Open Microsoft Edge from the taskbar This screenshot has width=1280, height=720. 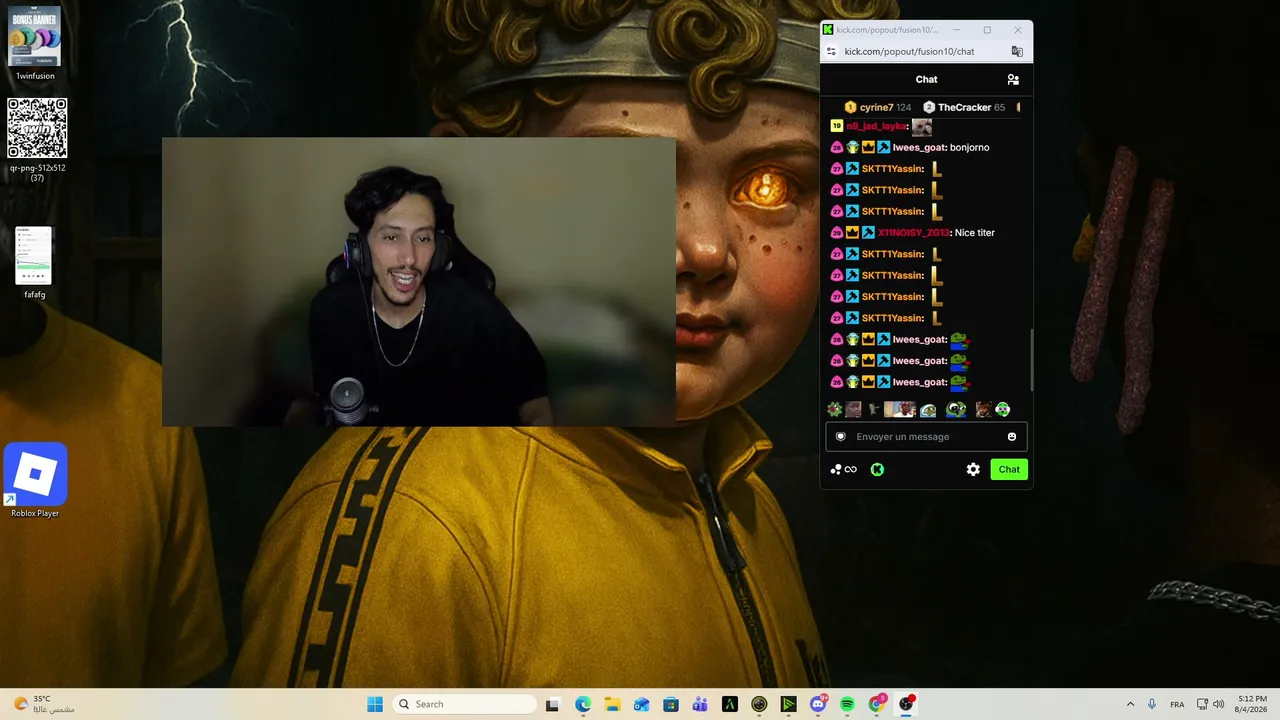[x=583, y=704]
